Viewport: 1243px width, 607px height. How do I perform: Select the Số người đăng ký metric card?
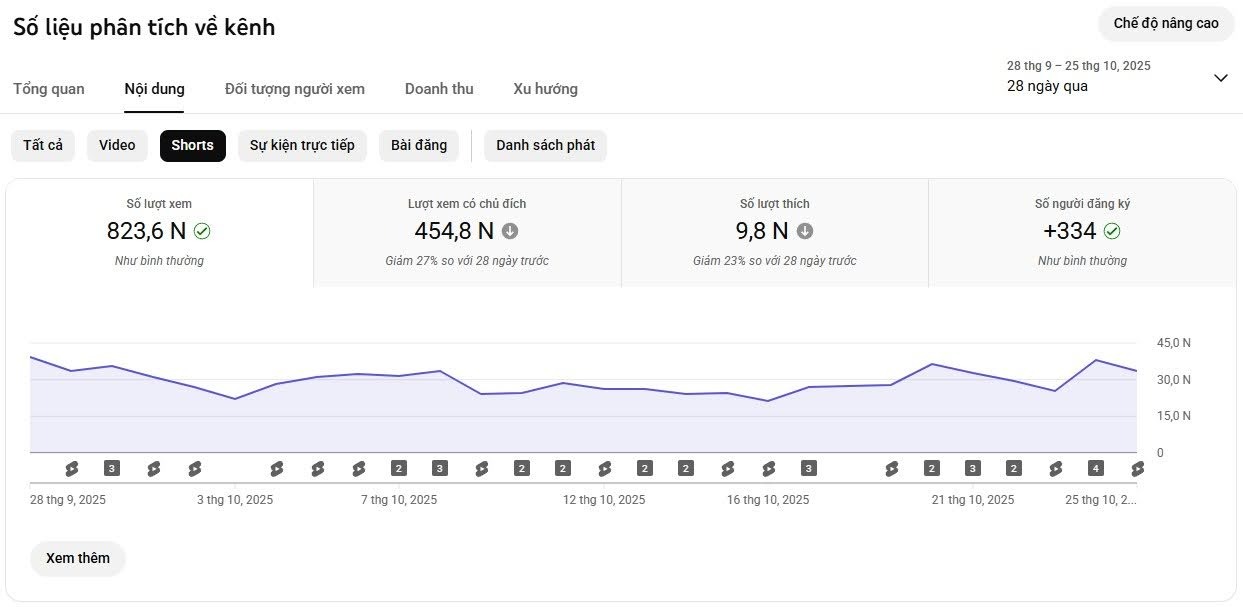pyautogui.click(x=1082, y=232)
